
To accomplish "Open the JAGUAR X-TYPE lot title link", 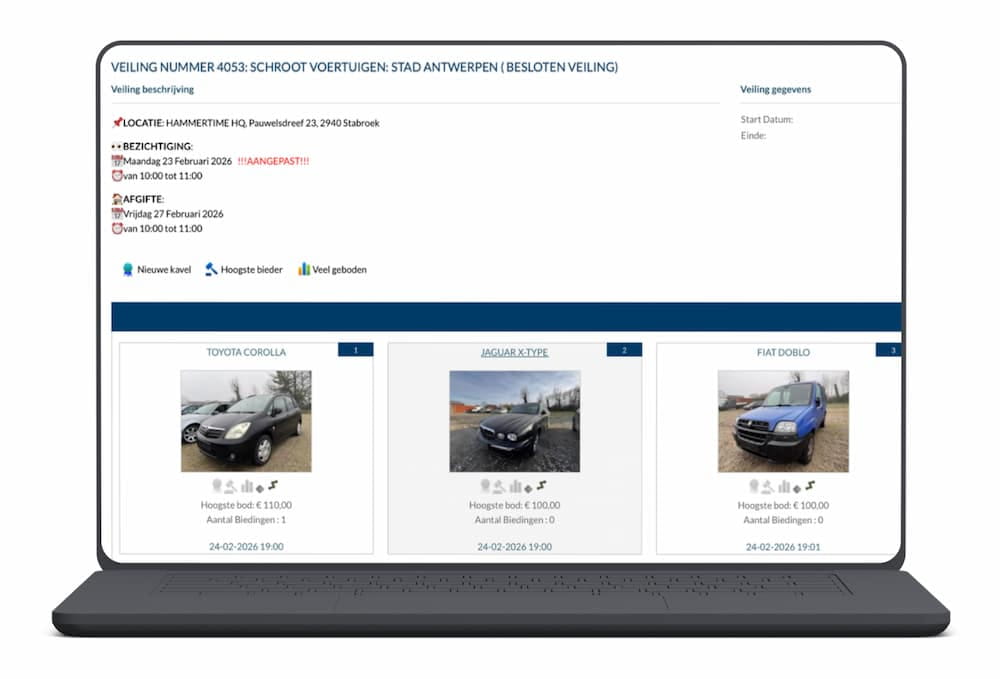I will coord(515,352).
